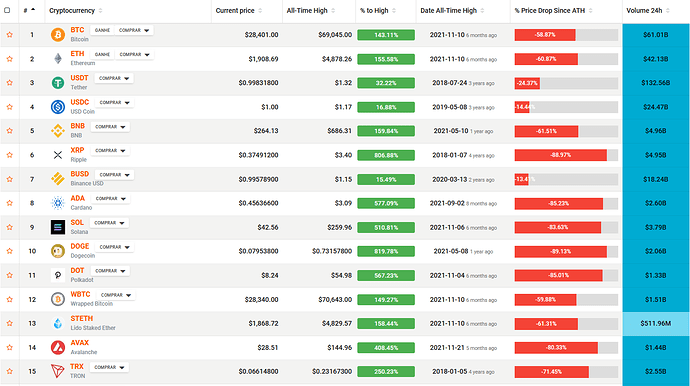Open the STETH cryptocurrency link
The height and width of the screenshot is (386, 690).
tap(82, 318)
